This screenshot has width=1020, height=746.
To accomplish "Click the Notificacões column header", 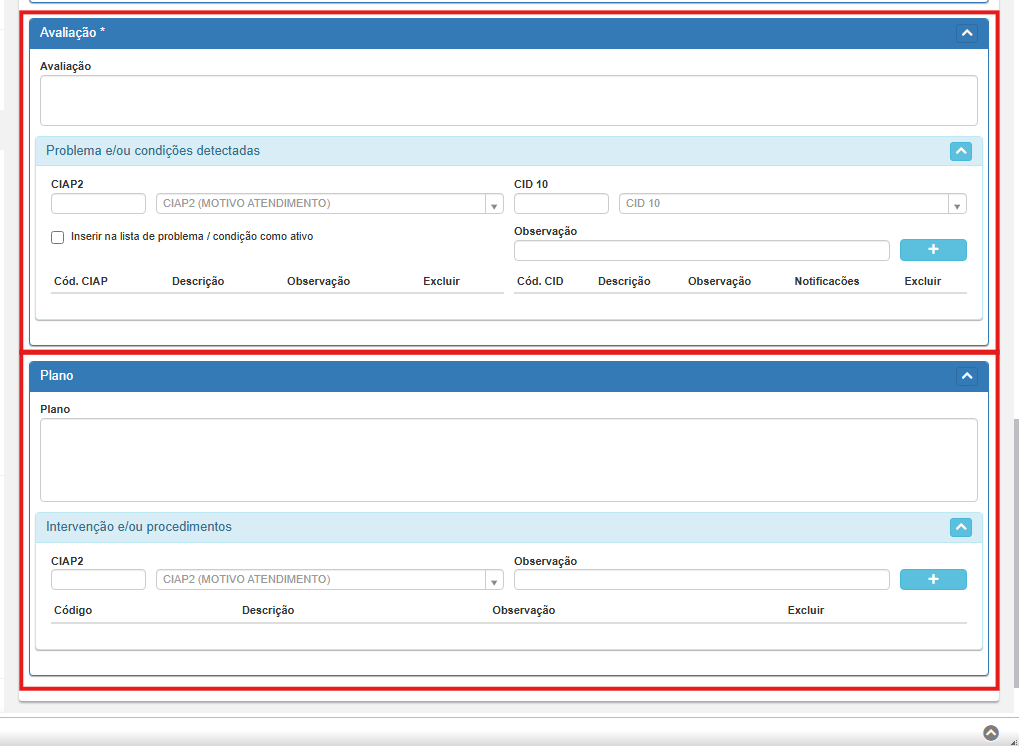I will [826, 281].
